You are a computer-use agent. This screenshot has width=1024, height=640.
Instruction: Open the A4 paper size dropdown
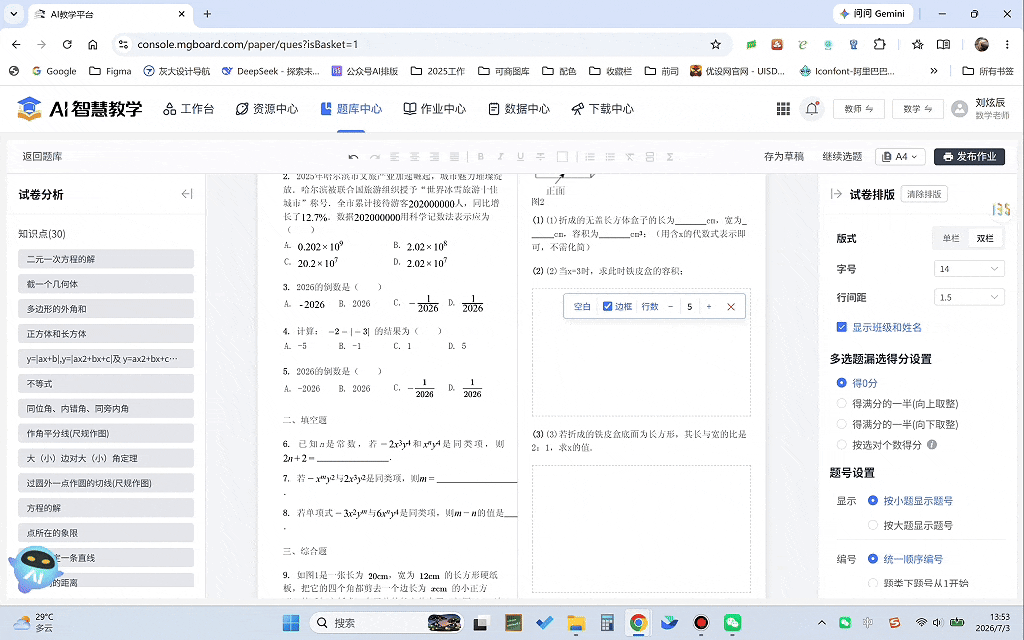pyautogui.click(x=900, y=157)
